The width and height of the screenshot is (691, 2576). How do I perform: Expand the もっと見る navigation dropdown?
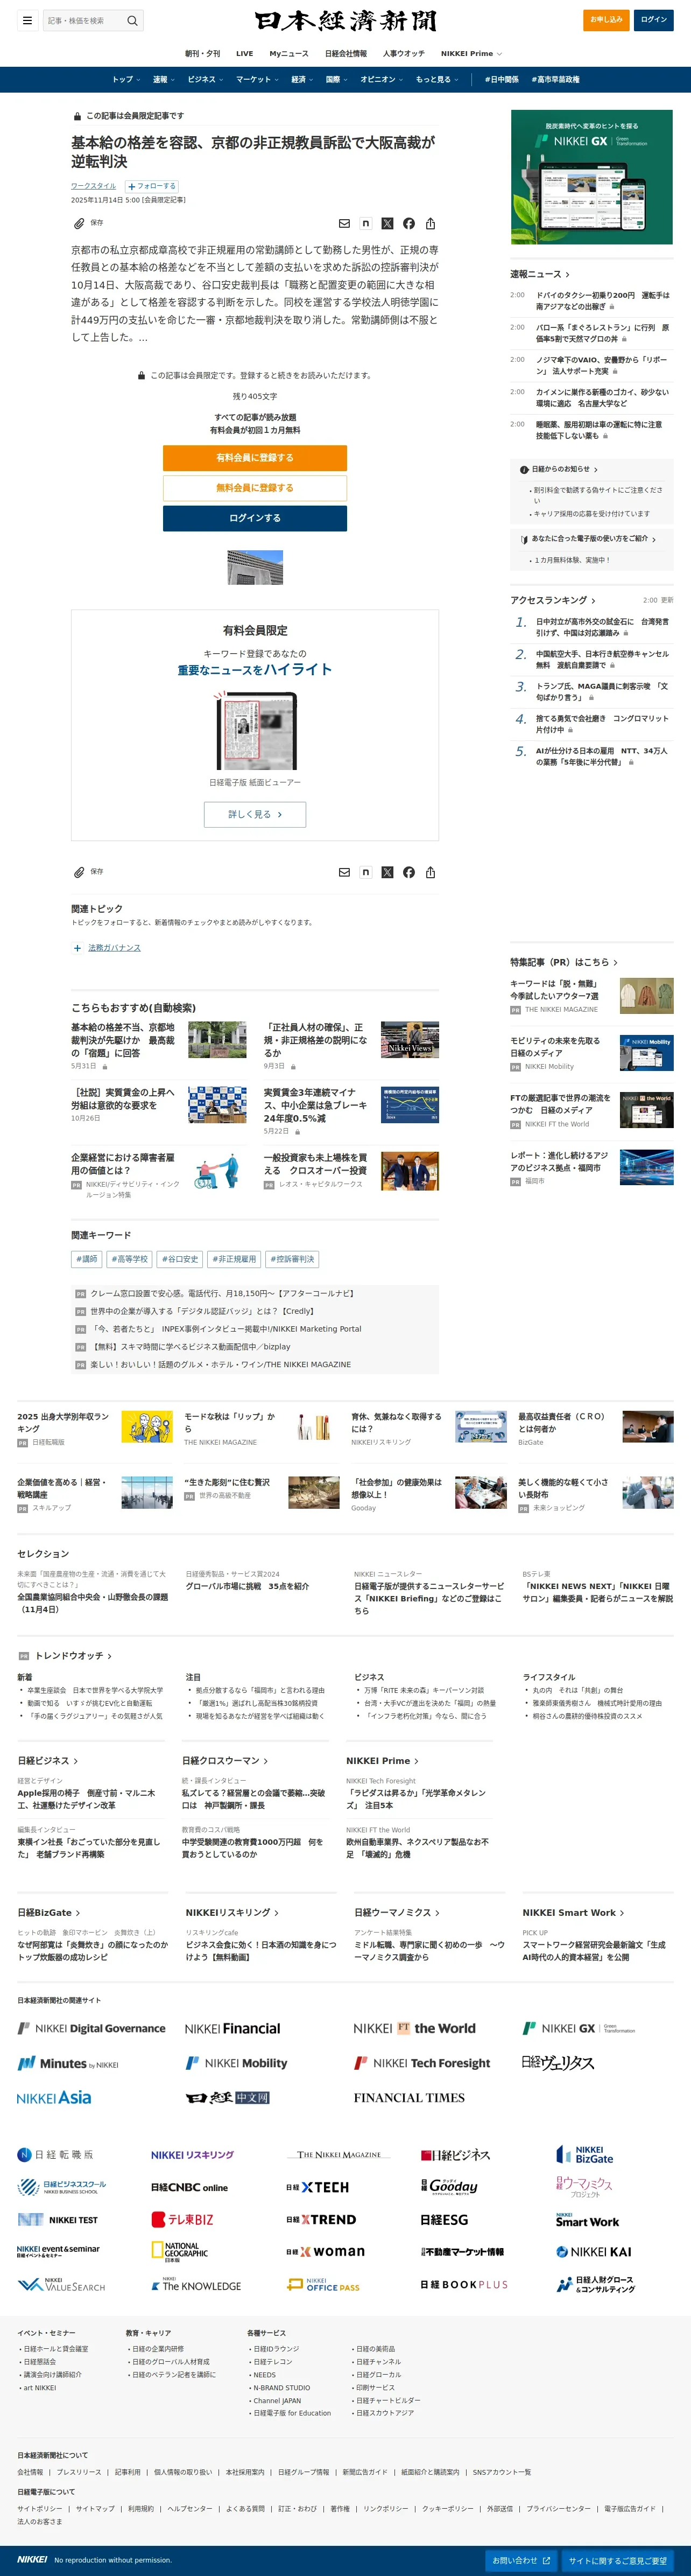click(437, 80)
